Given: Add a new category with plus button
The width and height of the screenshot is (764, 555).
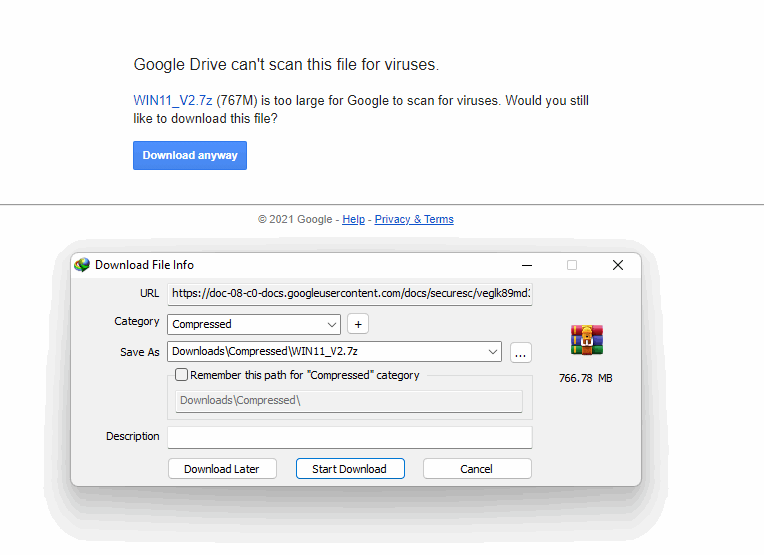Looking at the screenshot, I should (x=358, y=325).
